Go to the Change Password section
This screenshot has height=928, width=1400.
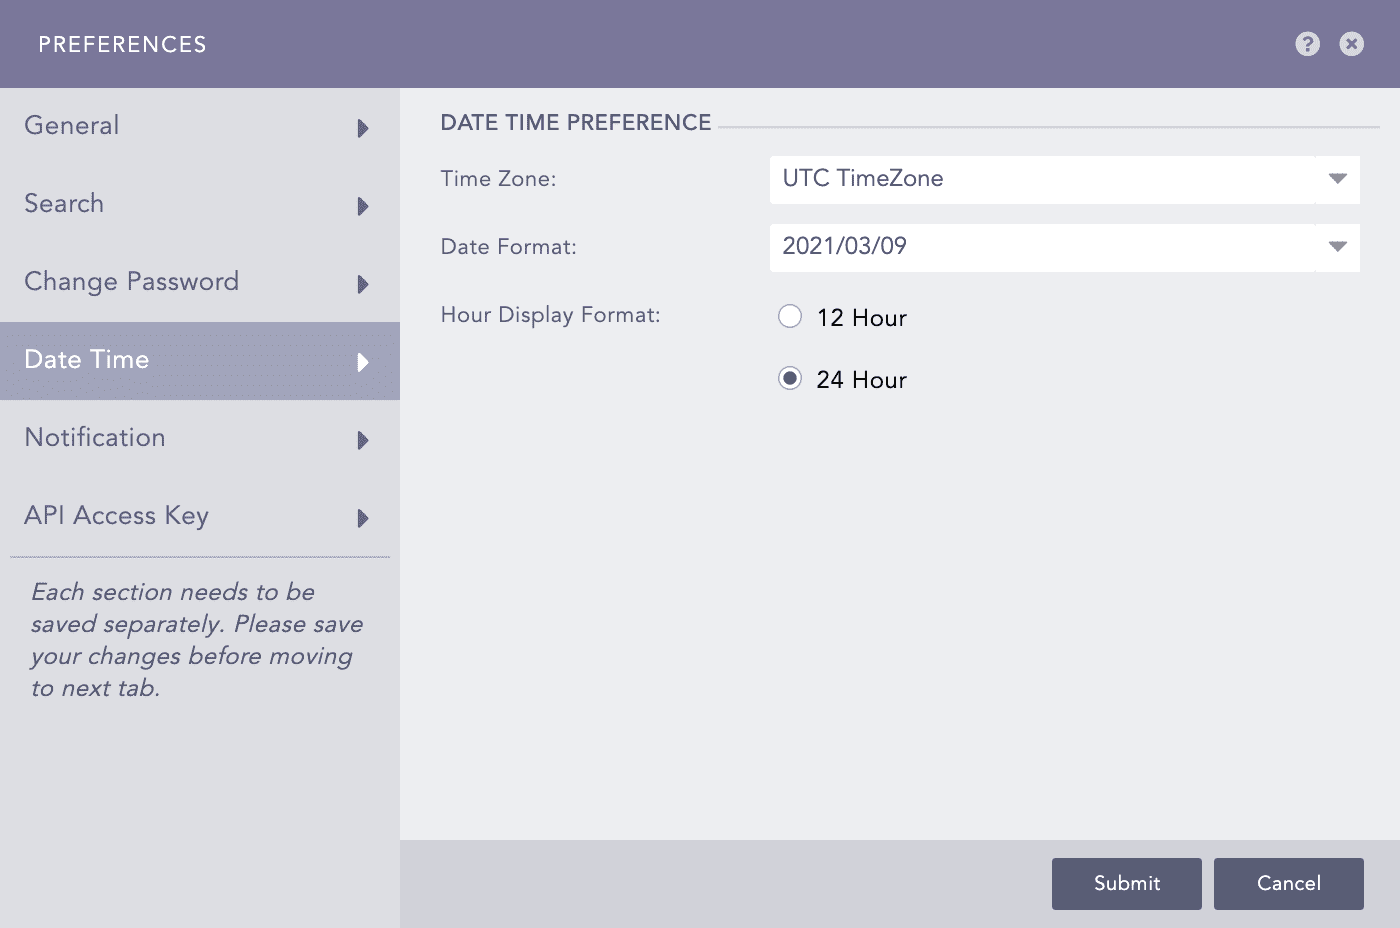pyautogui.click(x=131, y=282)
